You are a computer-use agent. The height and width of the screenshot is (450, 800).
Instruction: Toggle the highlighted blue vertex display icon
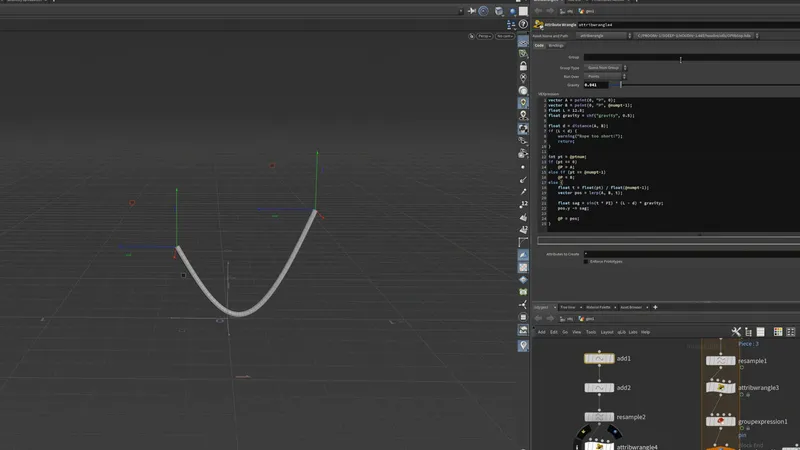point(523,255)
